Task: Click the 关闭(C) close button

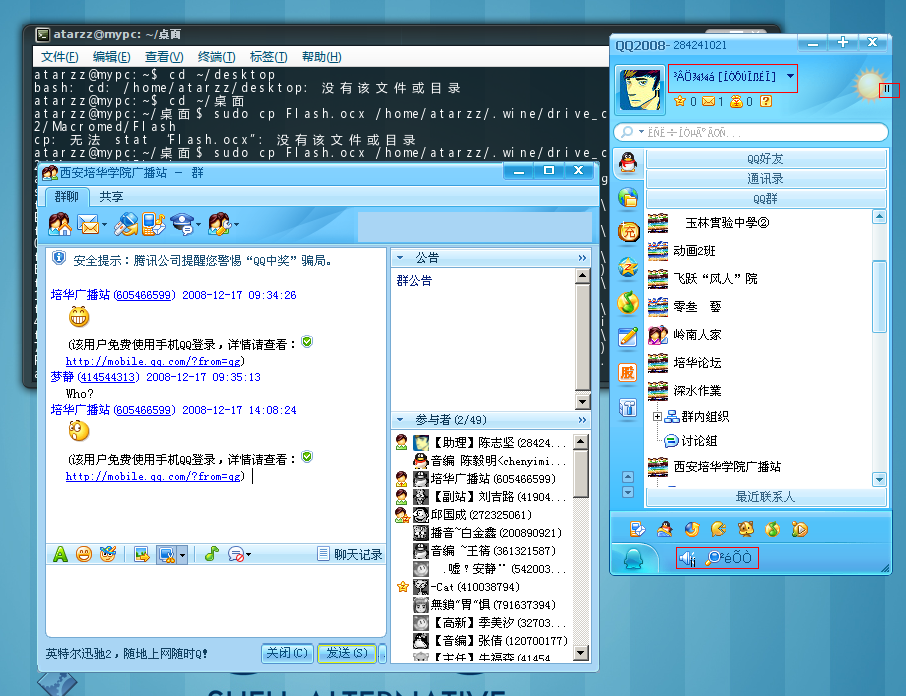Action: 287,653
